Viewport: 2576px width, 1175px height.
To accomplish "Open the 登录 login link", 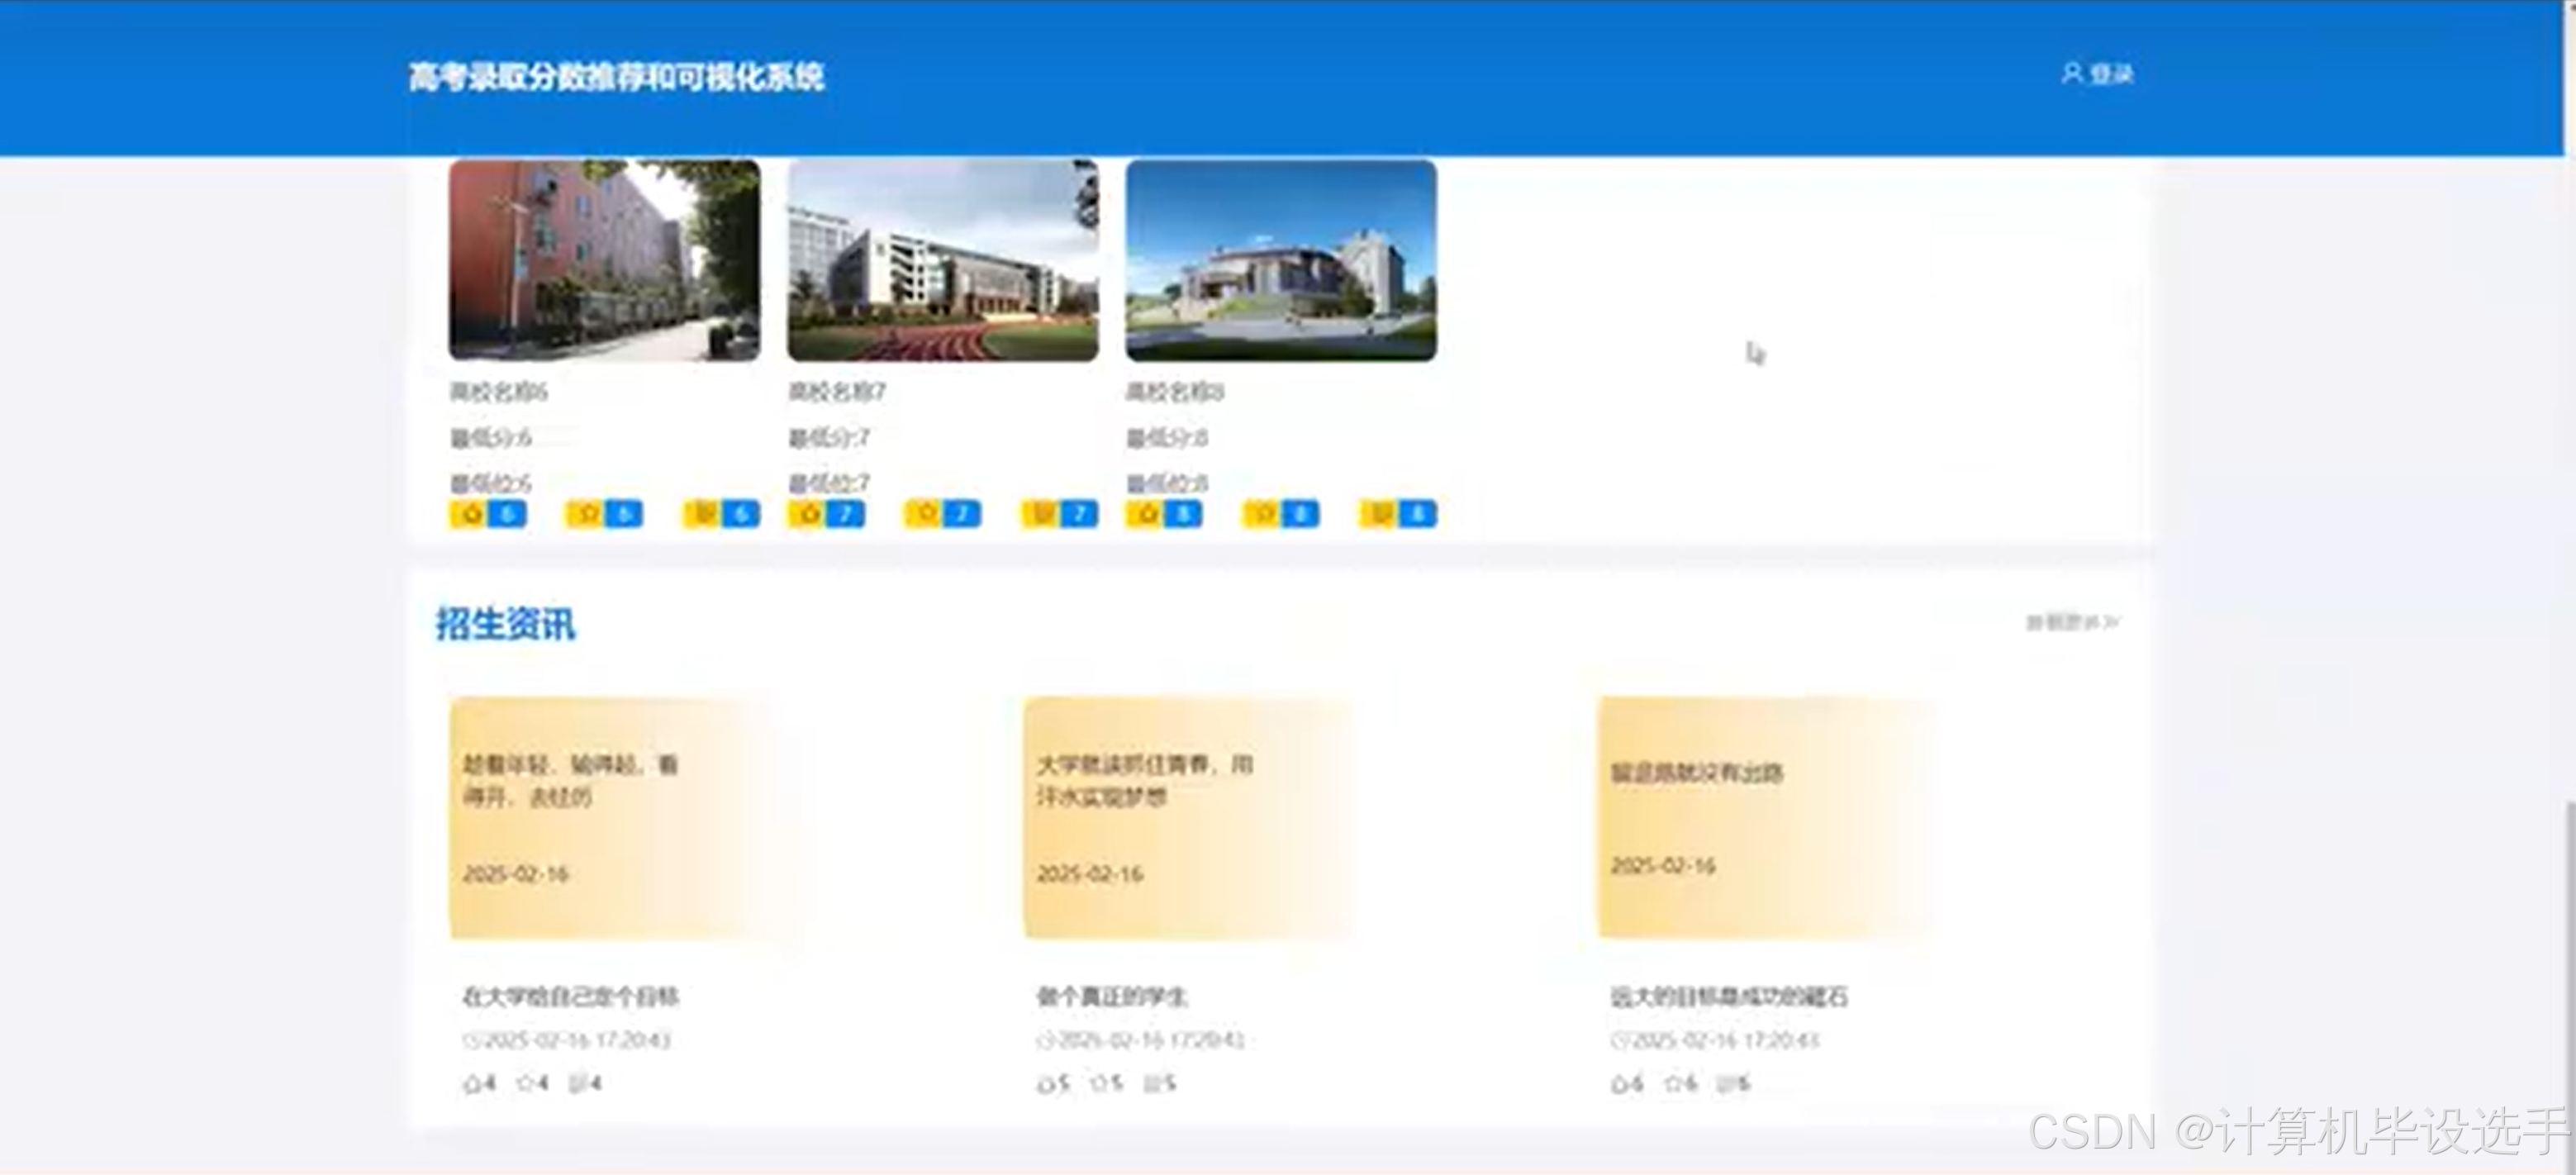I will tap(2111, 74).
